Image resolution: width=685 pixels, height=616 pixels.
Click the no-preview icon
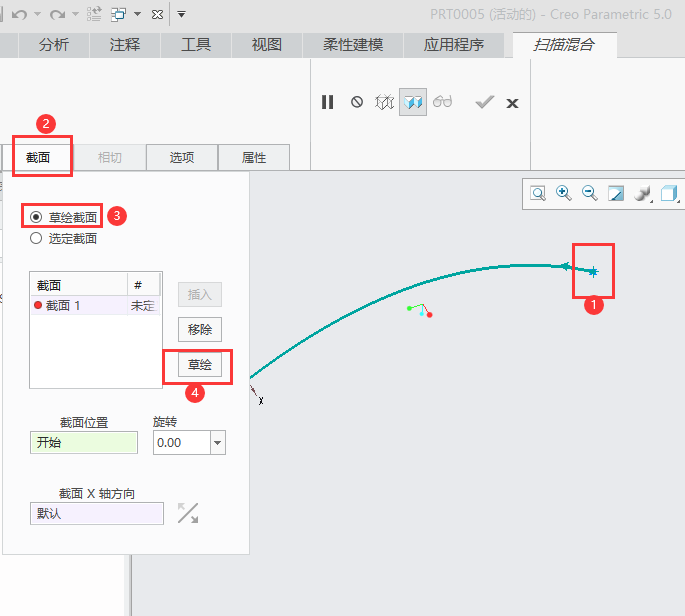point(357,102)
